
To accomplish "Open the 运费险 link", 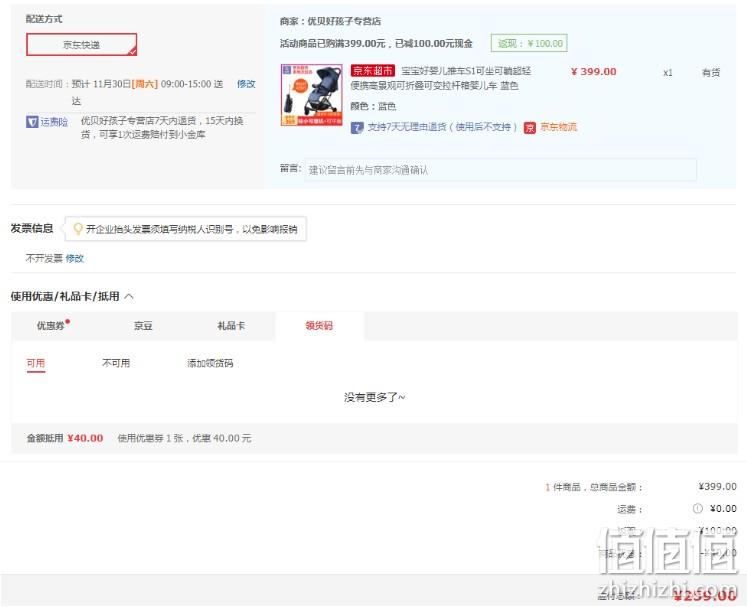I will pos(54,122).
